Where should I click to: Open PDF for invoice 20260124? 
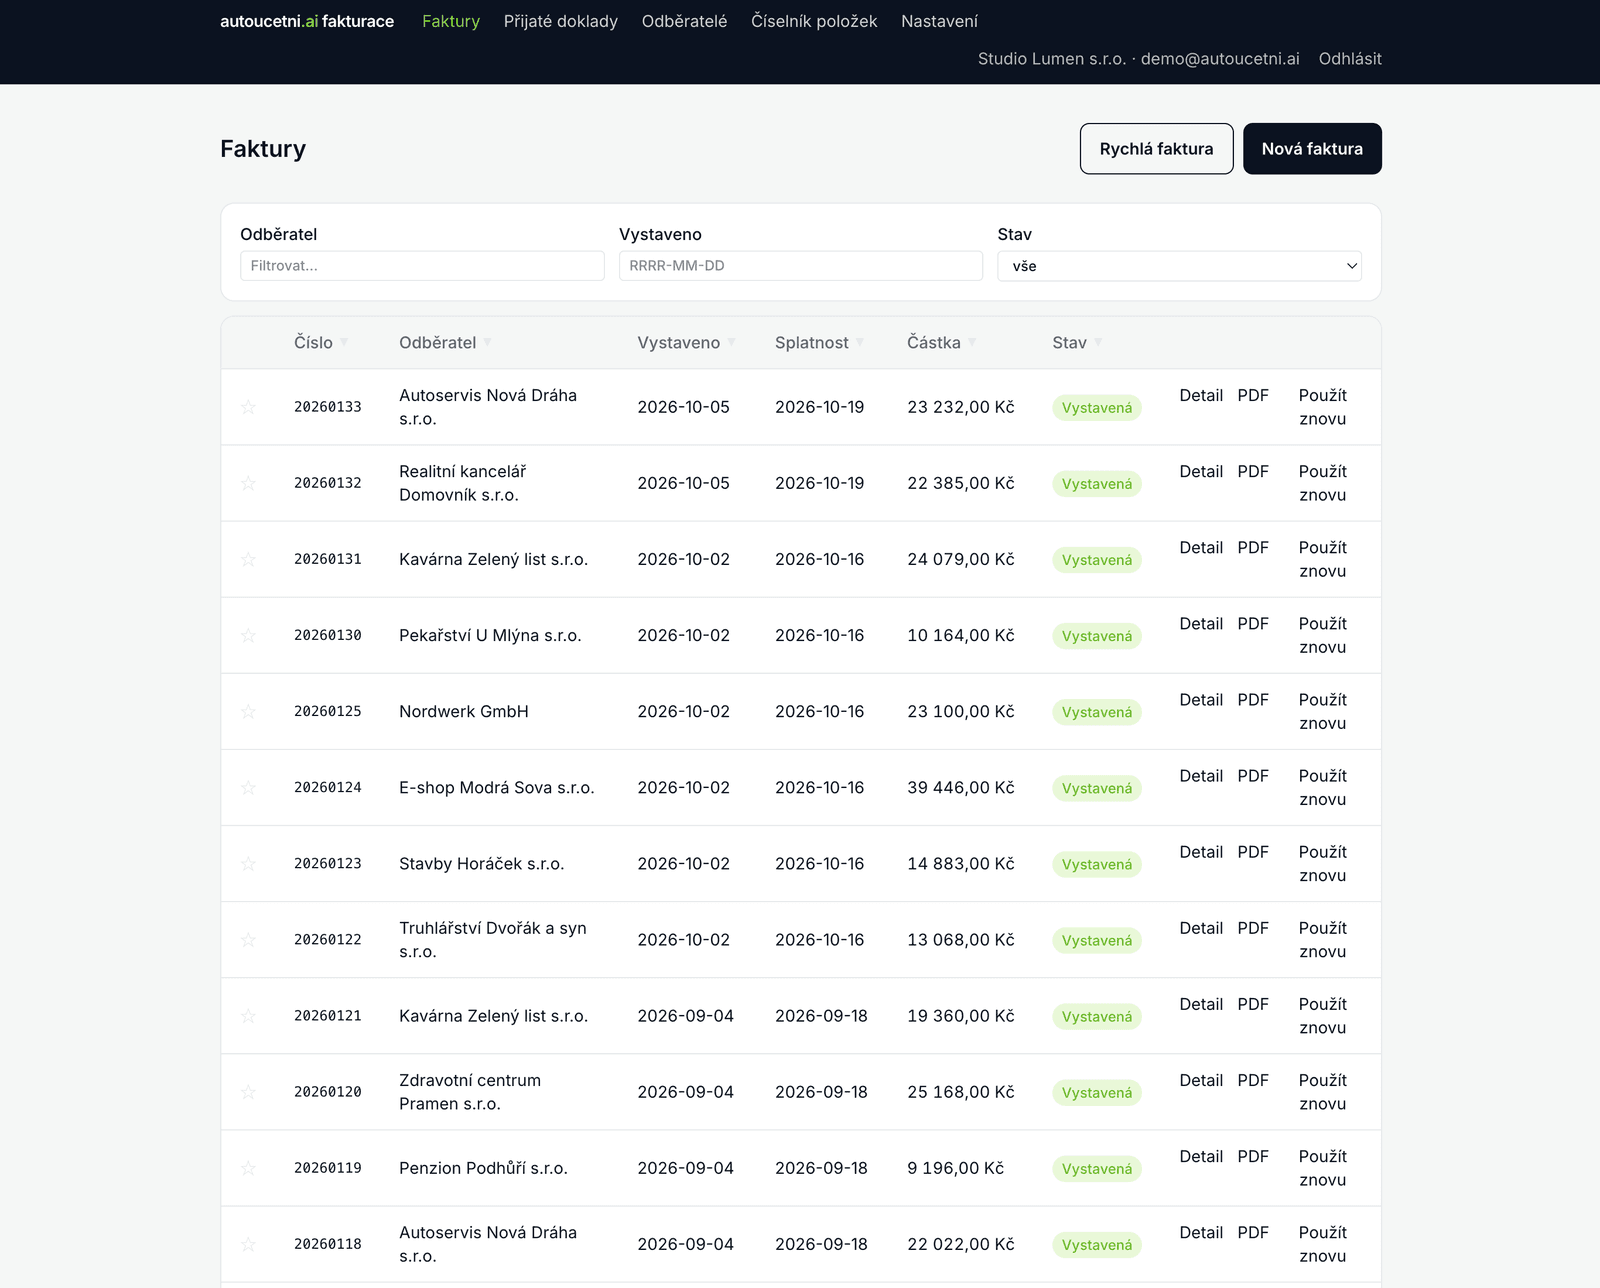(x=1253, y=775)
